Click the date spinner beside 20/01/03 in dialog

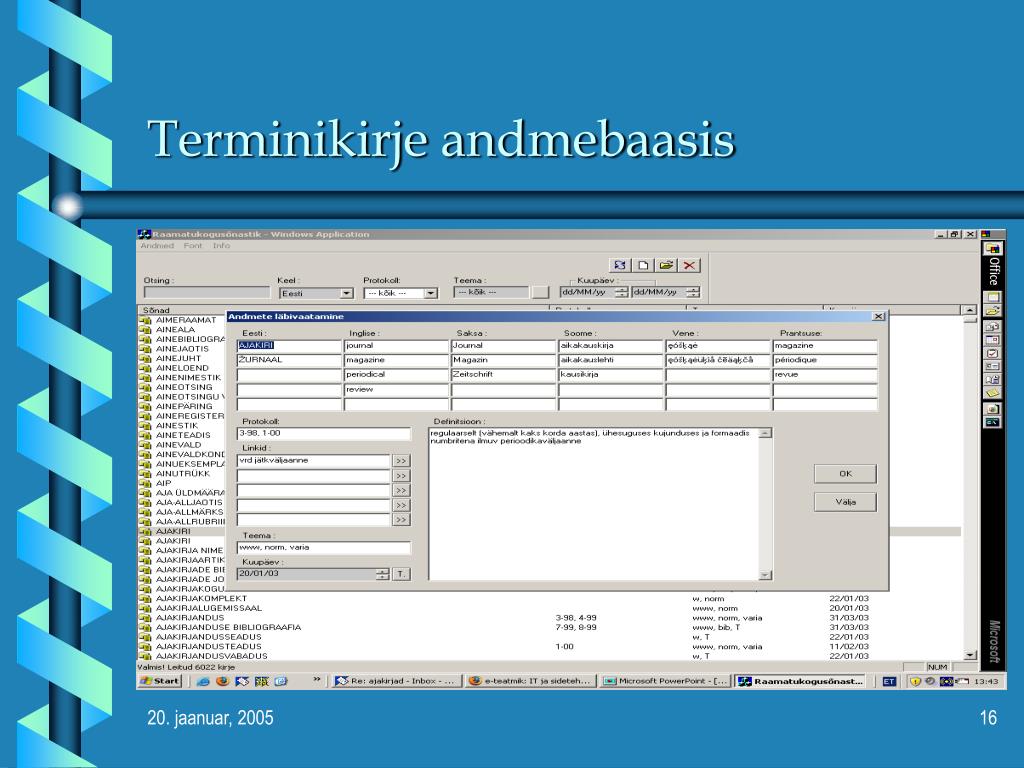383,574
